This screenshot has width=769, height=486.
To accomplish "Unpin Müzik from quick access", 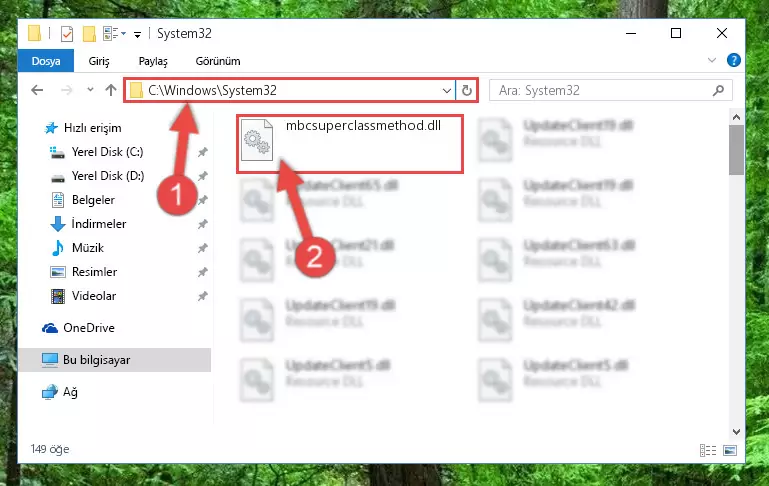I will [x=203, y=248].
